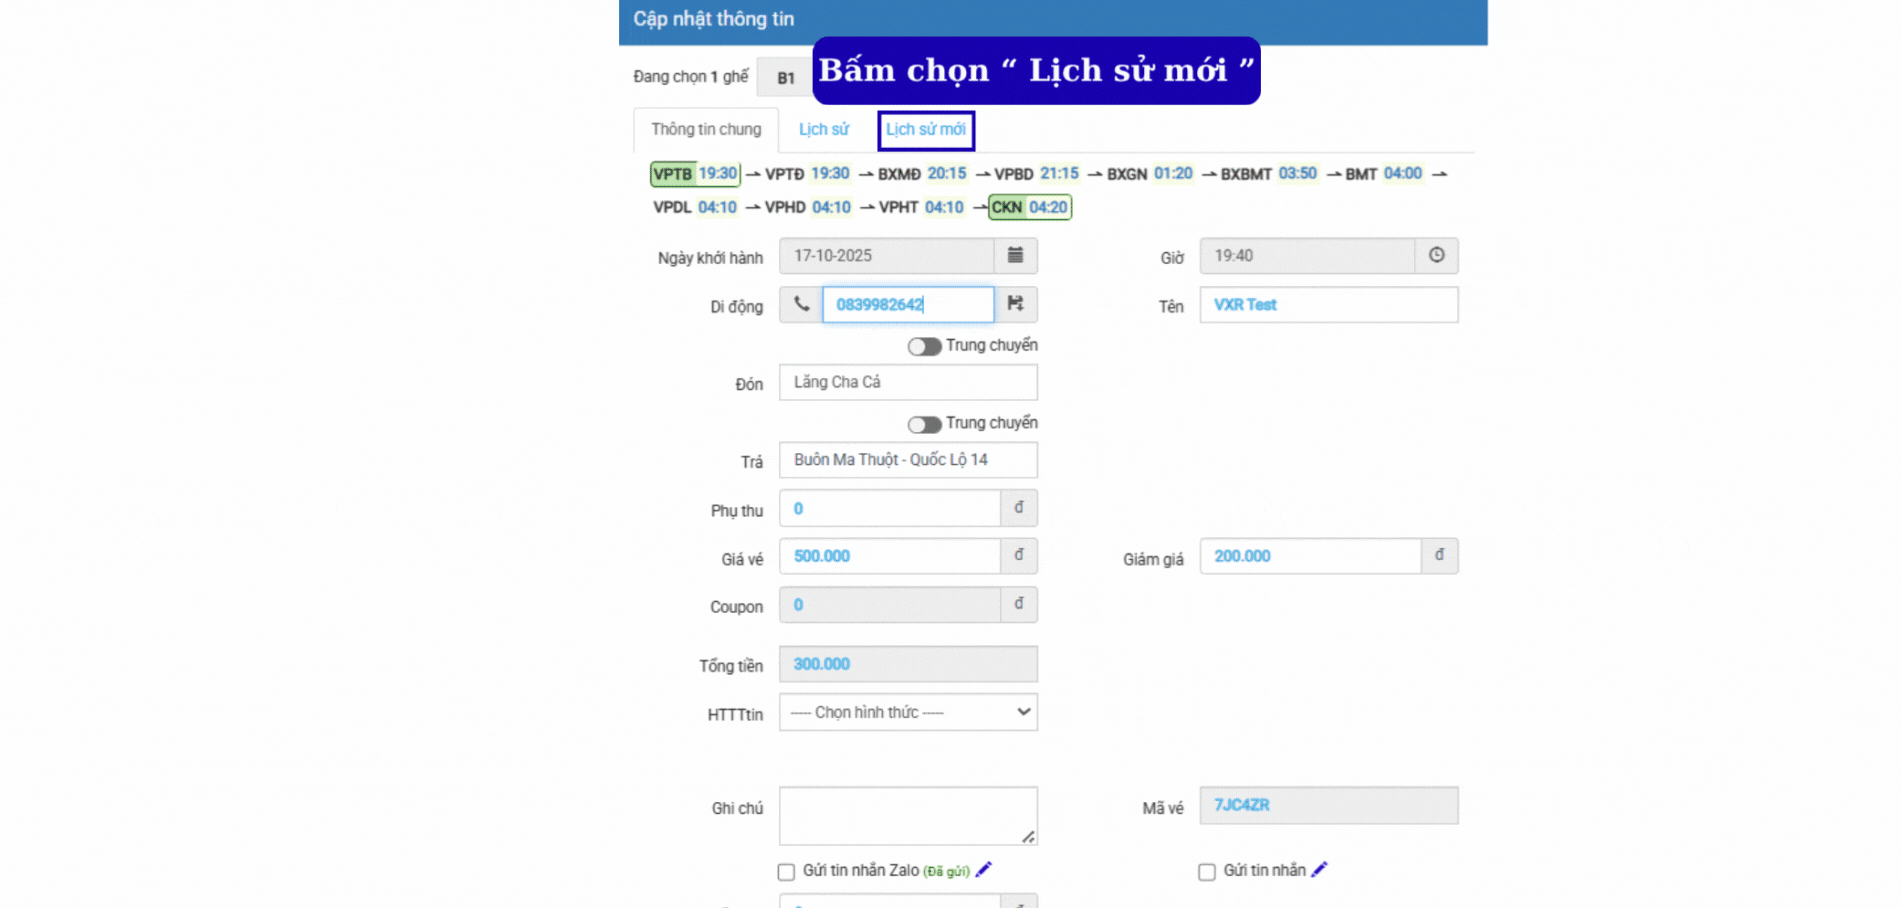The height and width of the screenshot is (908, 1901).
Task: Open the HTTTtin payment method dropdown
Action: (908, 712)
